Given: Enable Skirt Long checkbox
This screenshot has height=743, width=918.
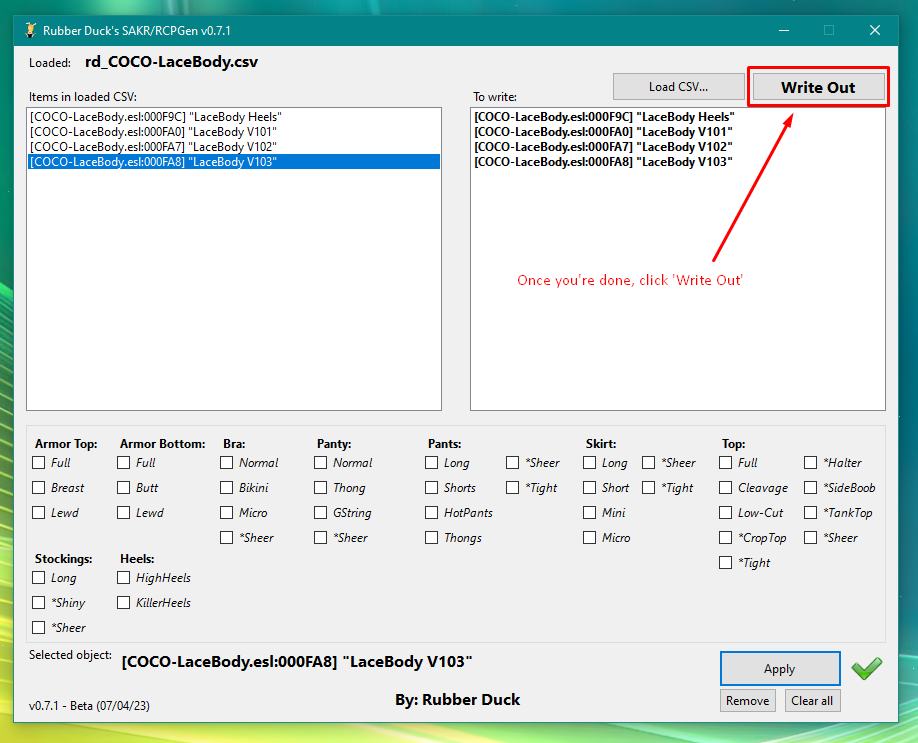Looking at the screenshot, I should coord(590,463).
